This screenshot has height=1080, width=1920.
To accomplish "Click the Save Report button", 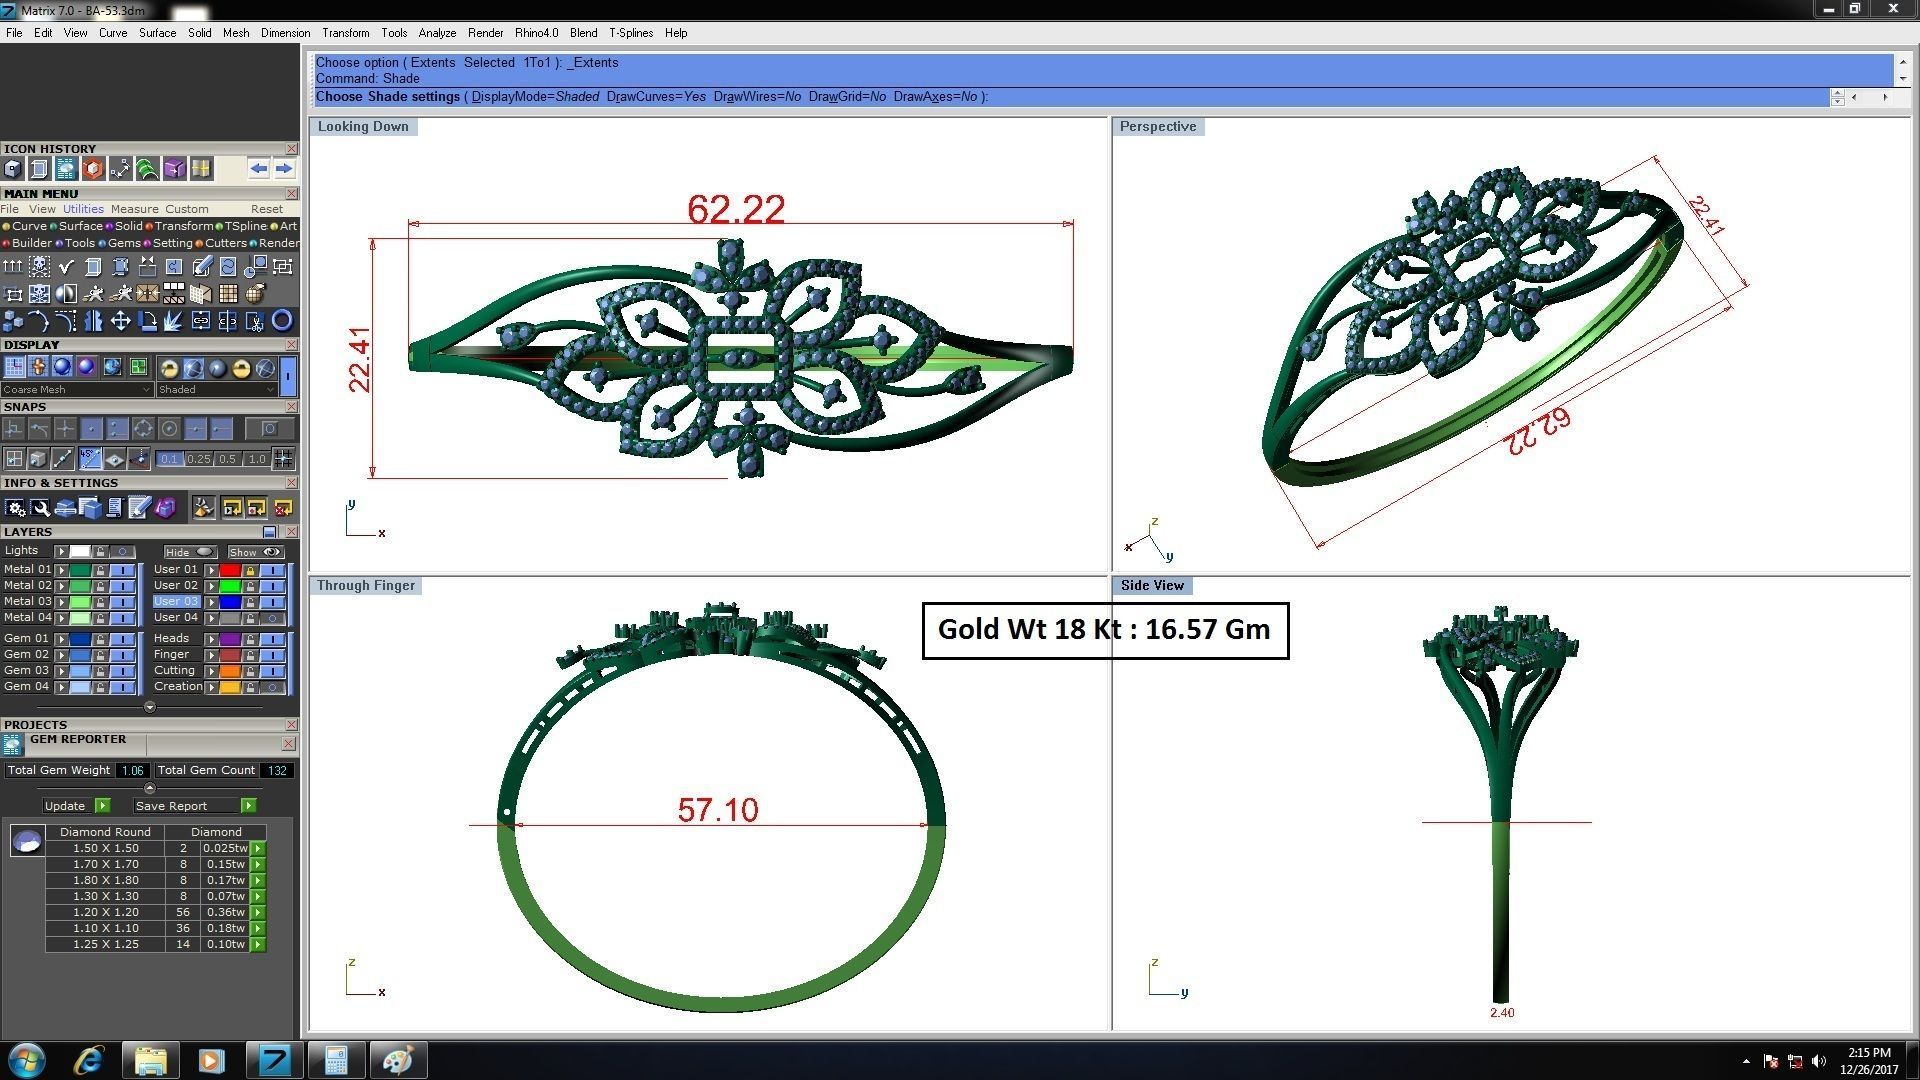I will click(x=195, y=806).
